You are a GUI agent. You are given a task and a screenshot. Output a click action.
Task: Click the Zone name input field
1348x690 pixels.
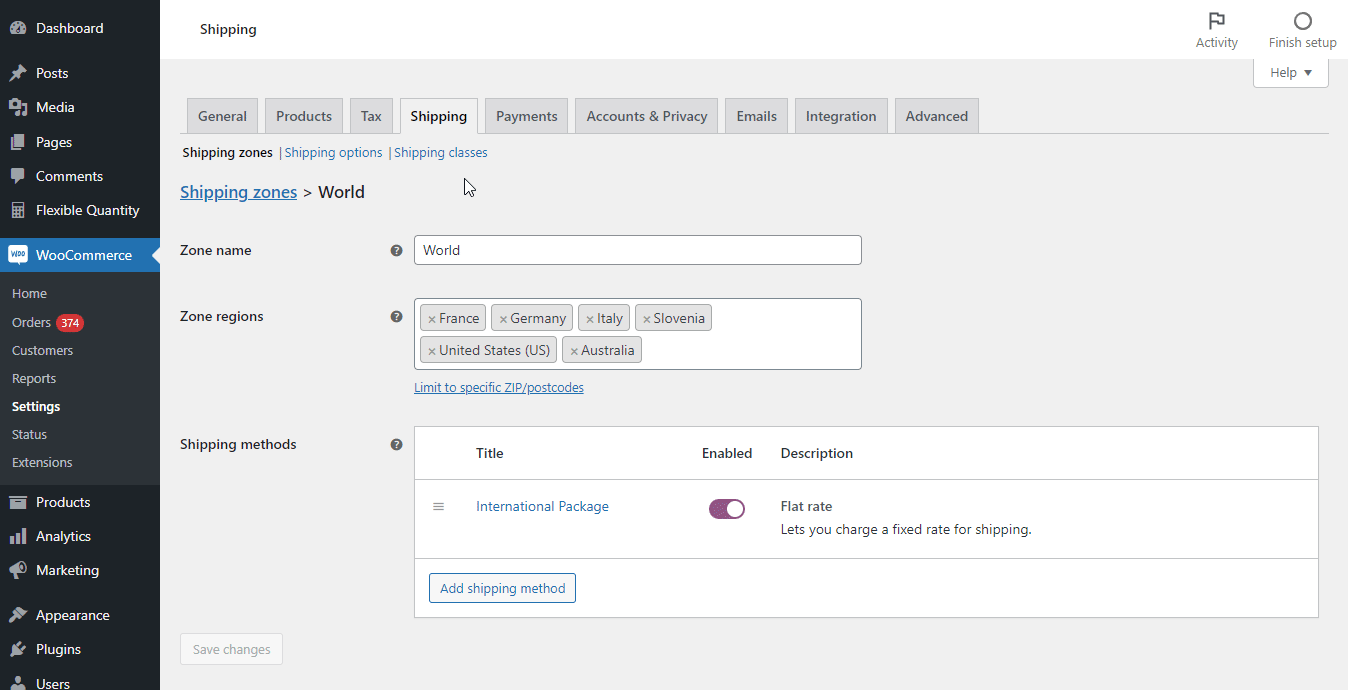[x=638, y=250]
